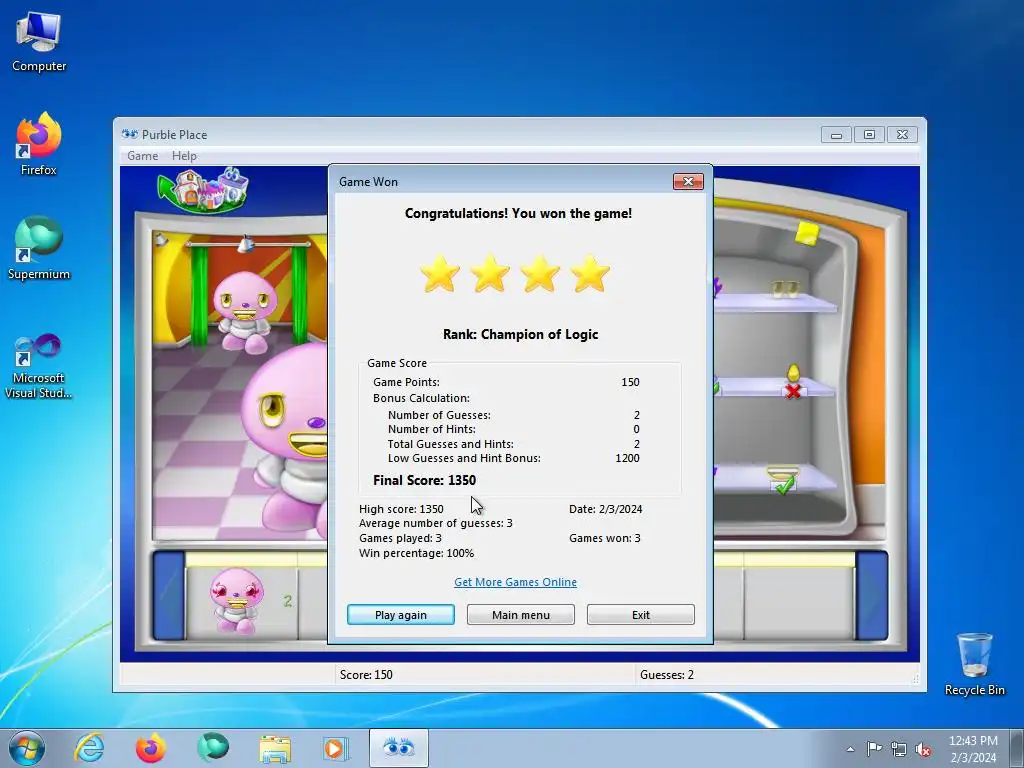1024x768 pixels.
Task: Click the Rank: Champion of Logic text
Action: (520, 334)
